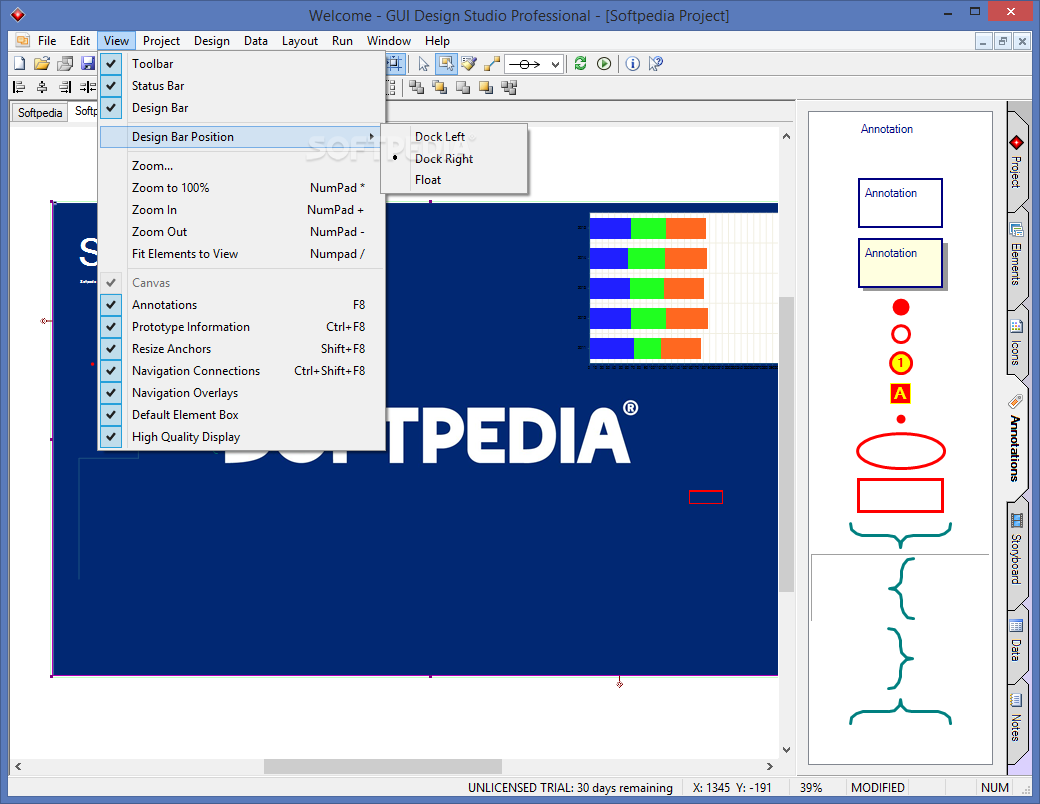This screenshot has height=804, width=1040.
Task: Choose Zoom Out menu entry
Action: [x=242, y=232]
